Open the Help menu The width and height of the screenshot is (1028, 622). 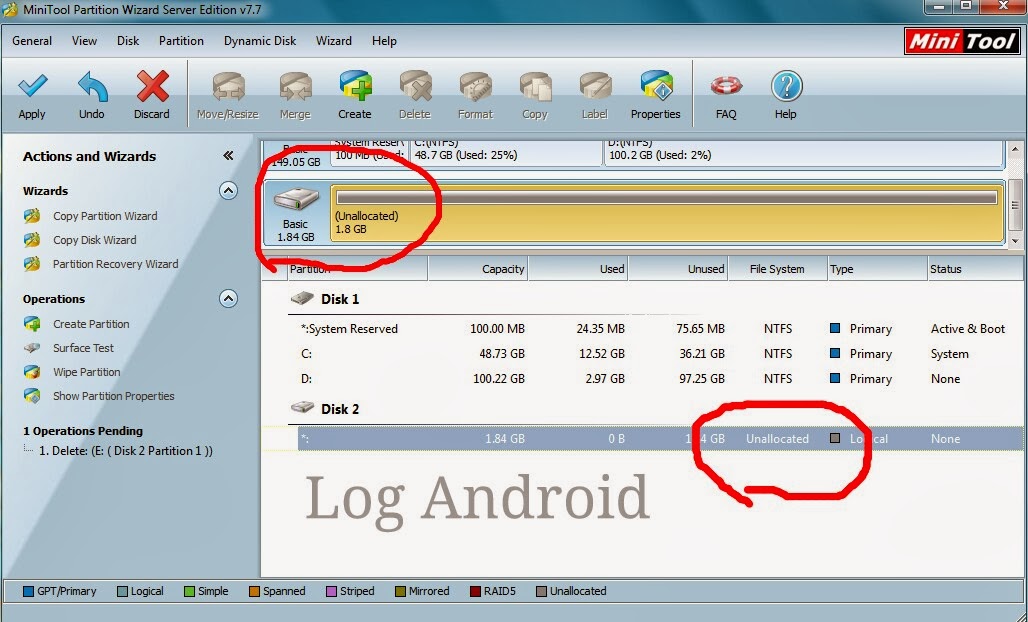[x=384, y=41]
